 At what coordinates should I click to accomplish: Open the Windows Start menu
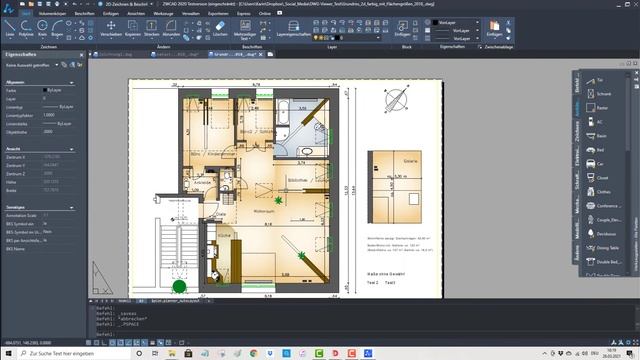click(x=8, y=353)
